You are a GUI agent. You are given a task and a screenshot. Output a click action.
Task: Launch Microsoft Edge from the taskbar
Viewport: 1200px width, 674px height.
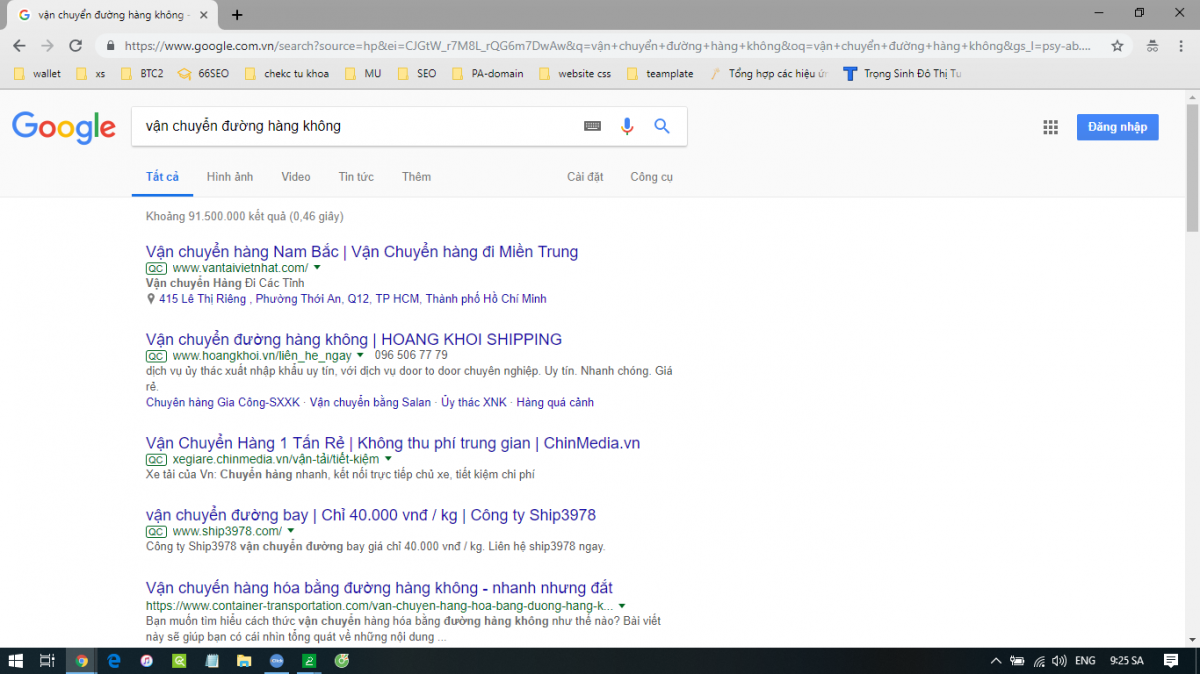point(114,660)
